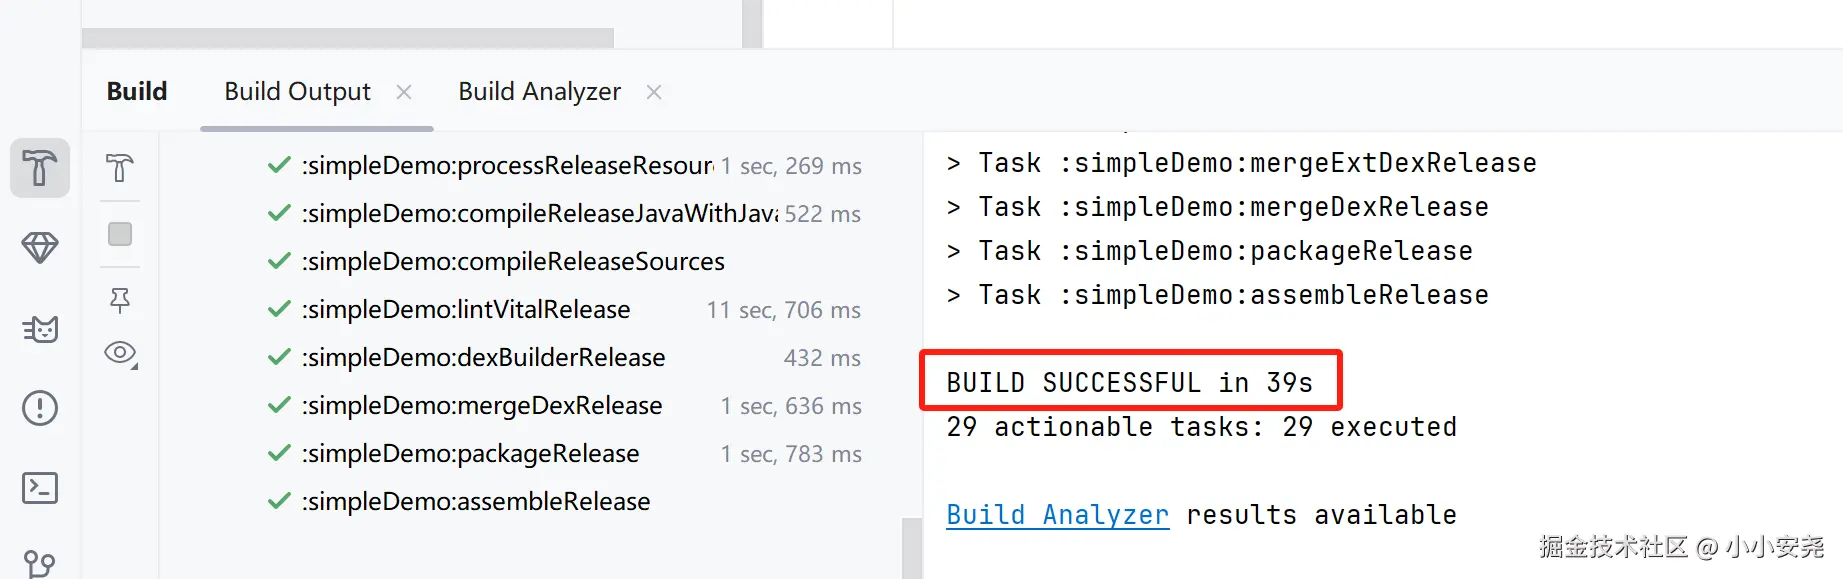Open the eye view options dropdown
This screenshot has width=1843, height=579.
[120, 353]
